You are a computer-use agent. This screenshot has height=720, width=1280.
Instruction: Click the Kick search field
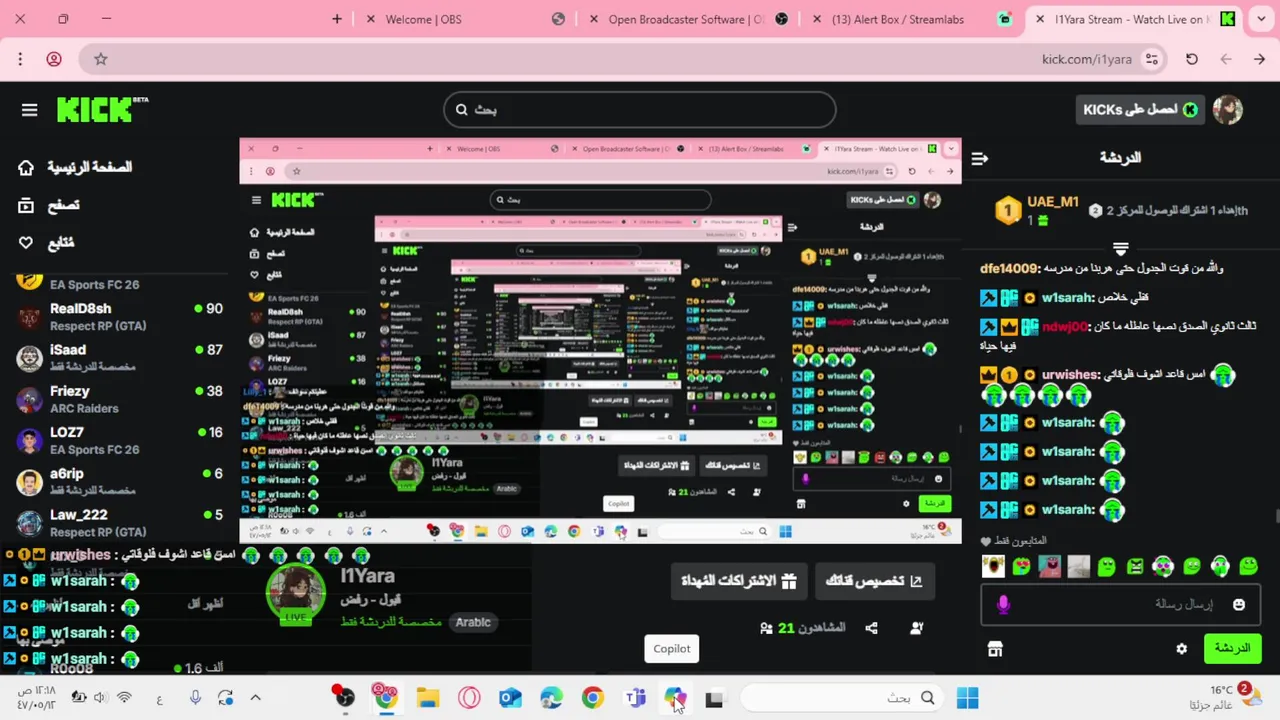pyautogui.click(x=639, y=110)
